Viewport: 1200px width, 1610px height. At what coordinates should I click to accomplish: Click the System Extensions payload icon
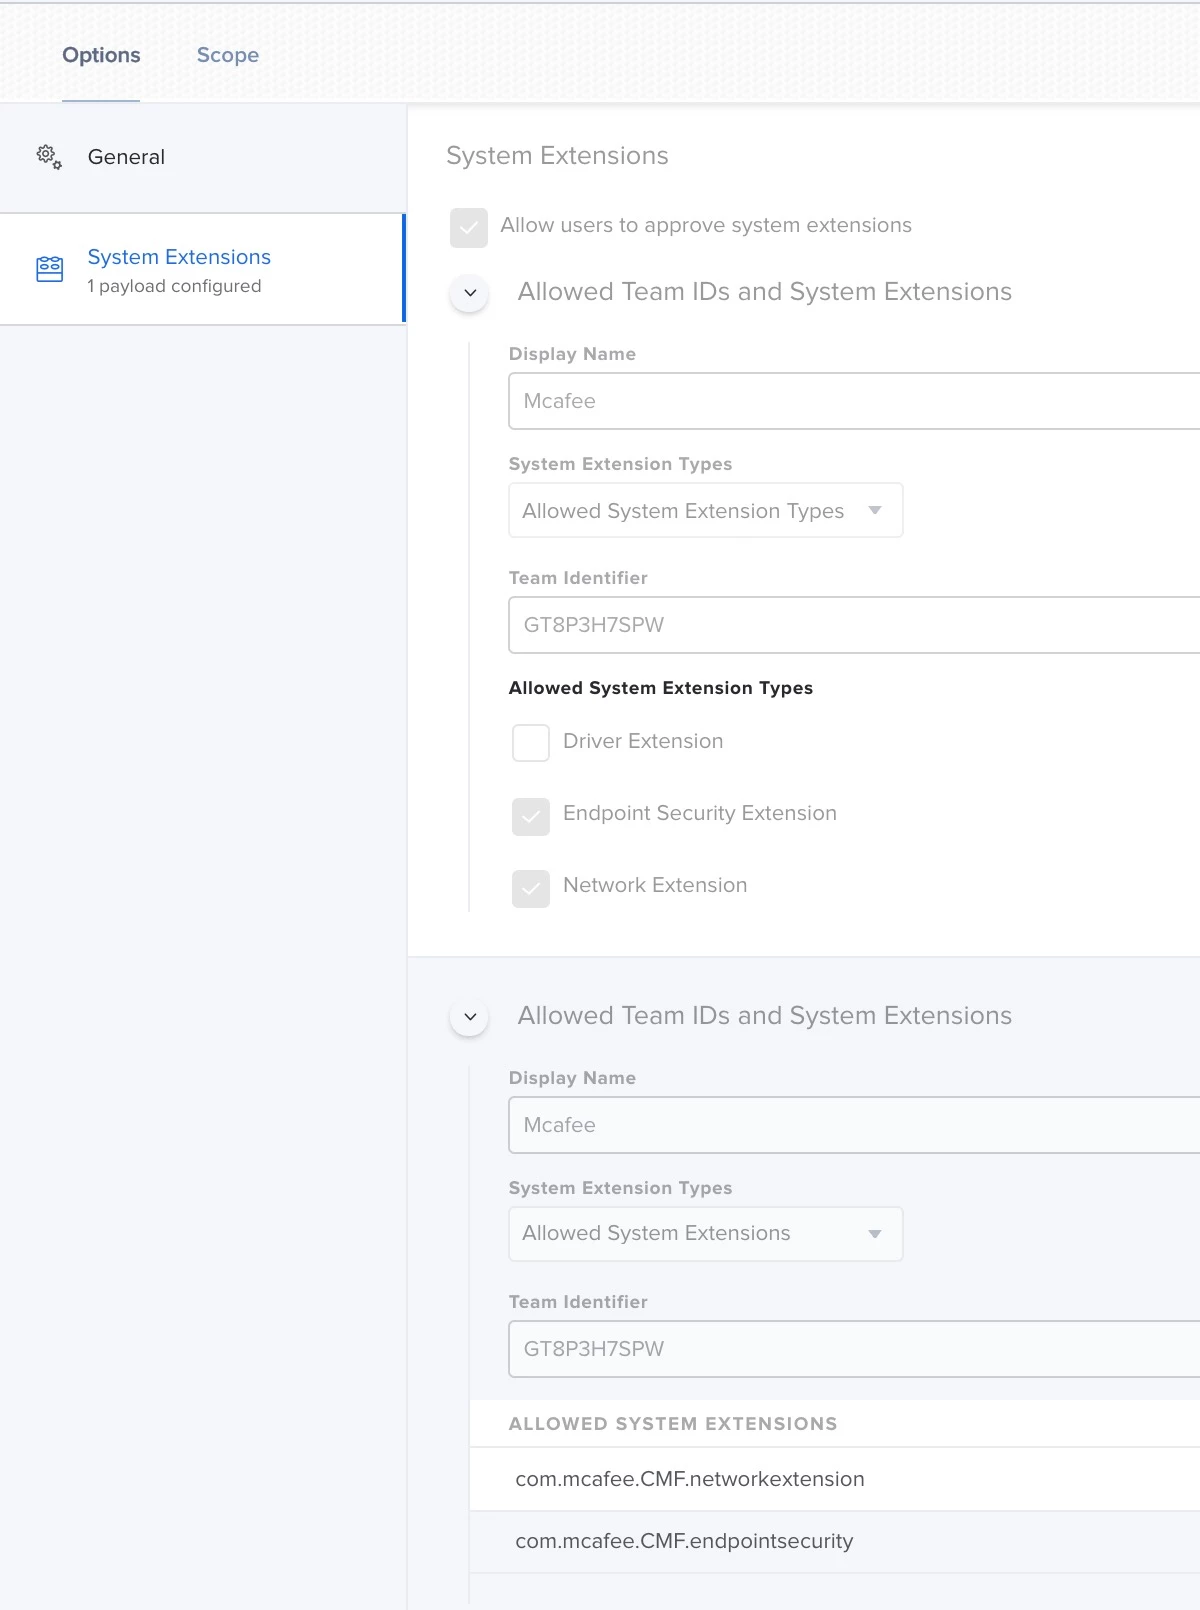[x=49, y=269]
